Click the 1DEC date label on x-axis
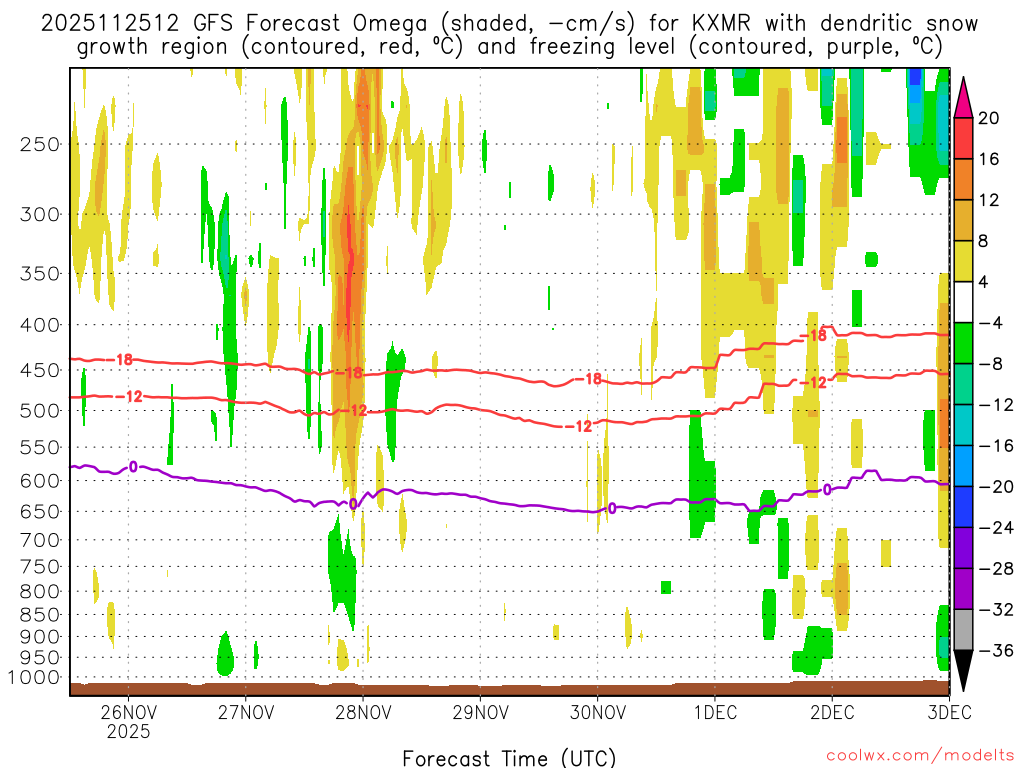The height and width of the screenshot is (768, 1024). 715,712
